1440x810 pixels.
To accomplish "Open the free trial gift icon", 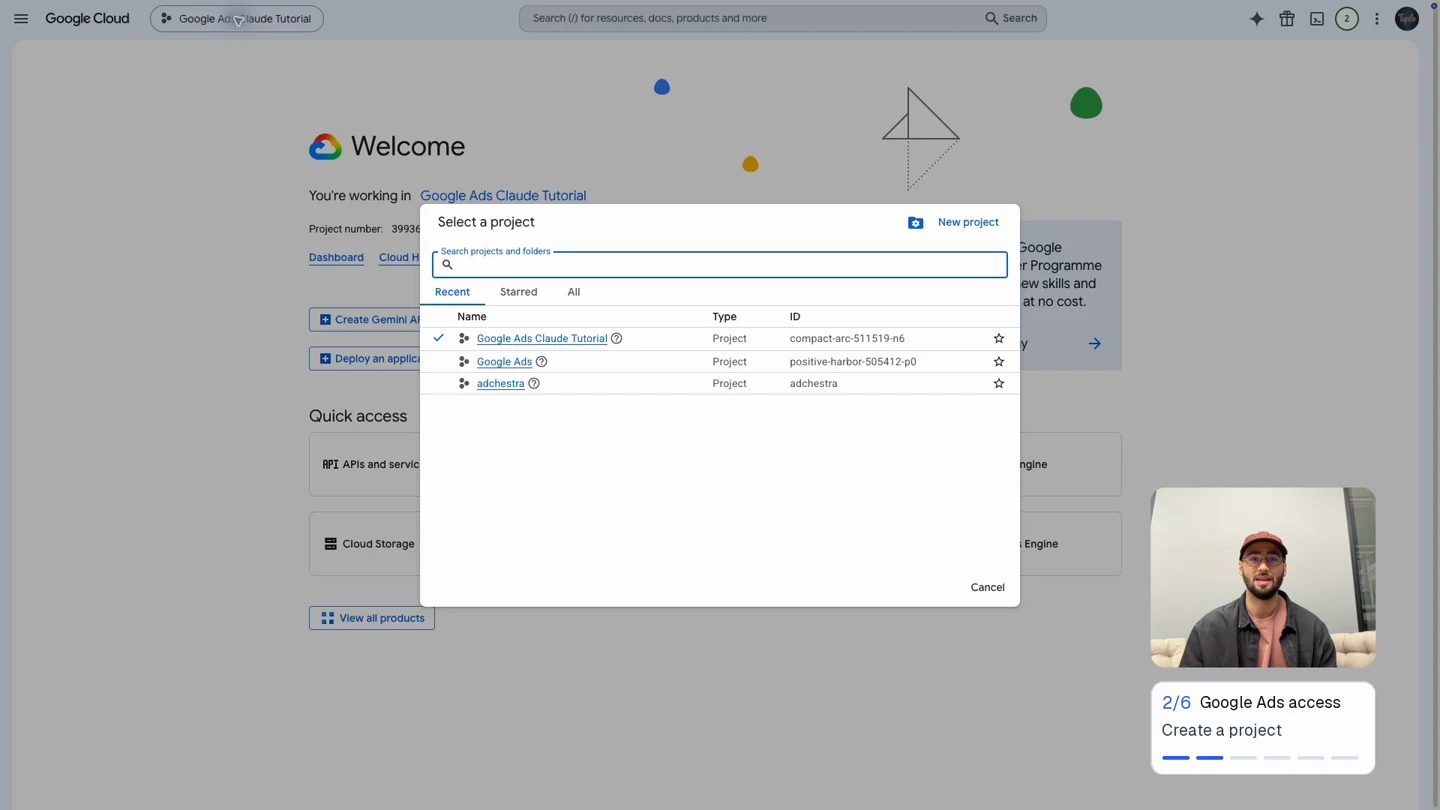I will (1287, 18).
